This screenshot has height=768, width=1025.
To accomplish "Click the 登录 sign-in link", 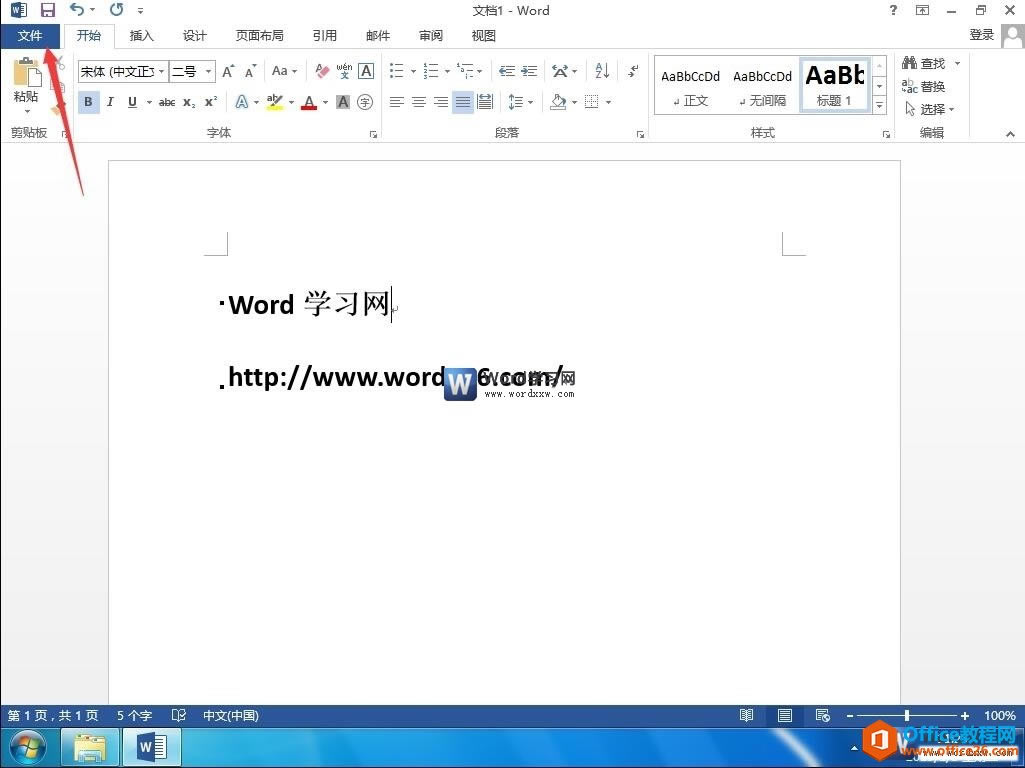I will tap(981, 33).
